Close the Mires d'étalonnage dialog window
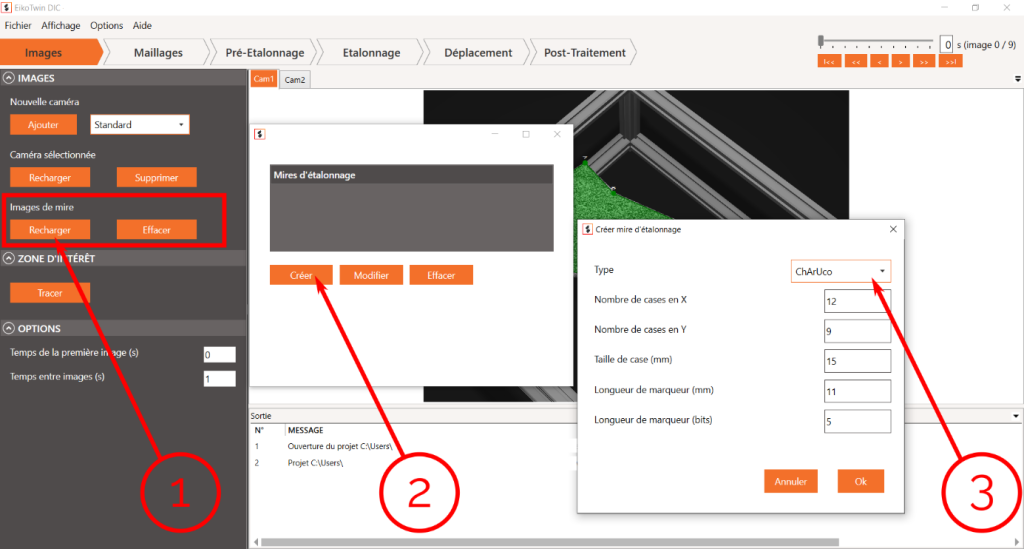 click(x=557, y=134)
